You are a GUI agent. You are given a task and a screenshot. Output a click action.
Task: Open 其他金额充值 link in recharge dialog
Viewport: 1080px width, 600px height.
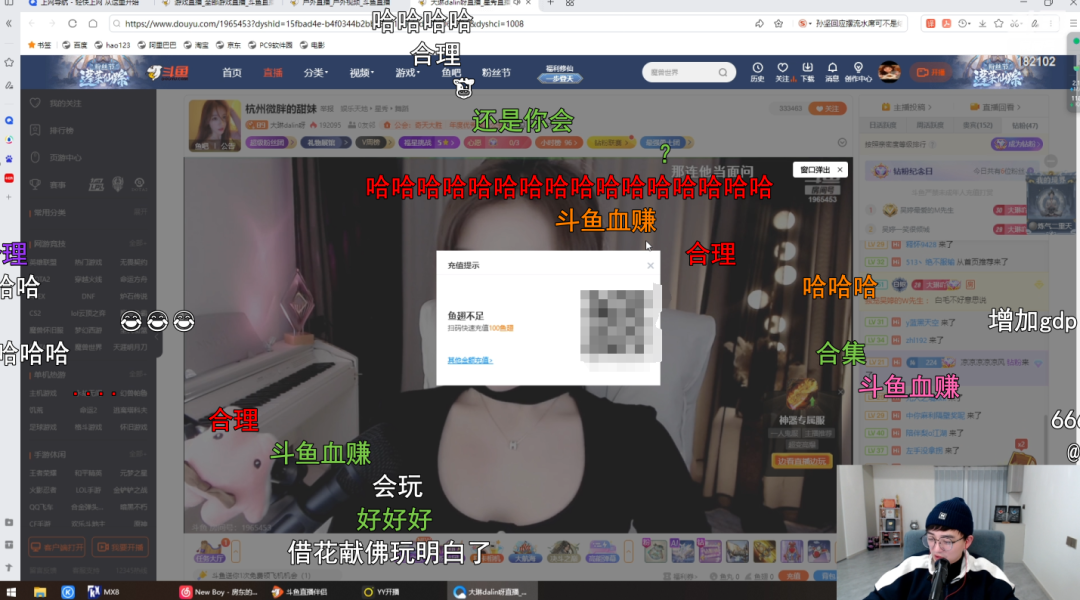click(470, 360)
